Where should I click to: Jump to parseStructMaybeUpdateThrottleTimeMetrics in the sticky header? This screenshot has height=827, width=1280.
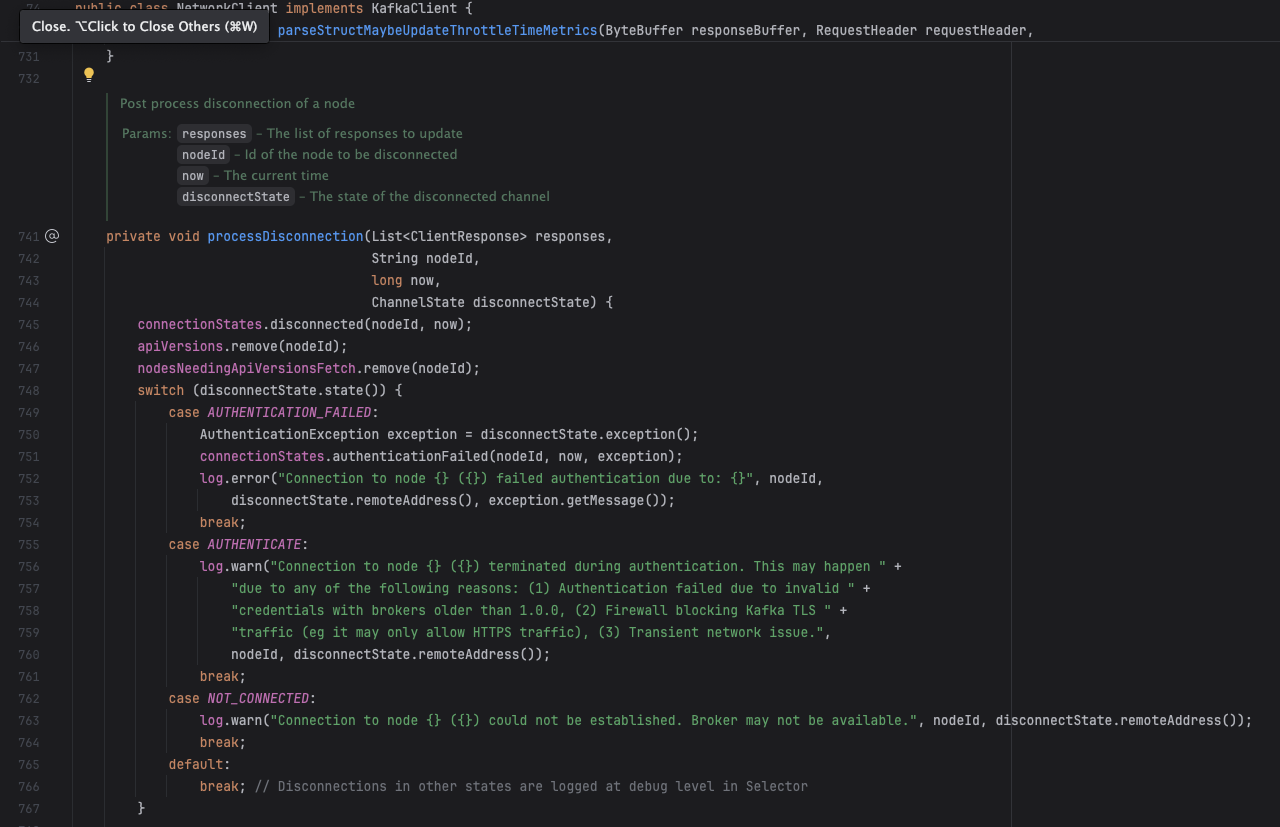[x=438, y=30]
